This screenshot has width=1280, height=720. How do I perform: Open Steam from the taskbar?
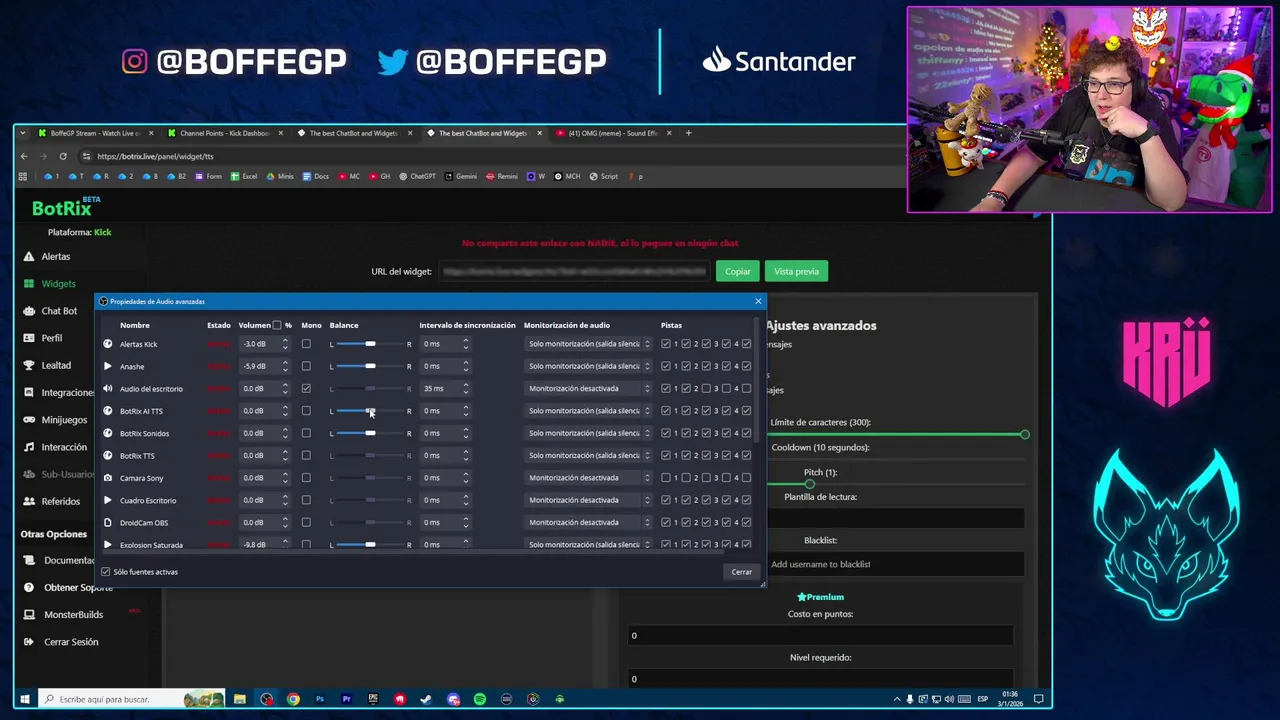[x=426, y=699]
